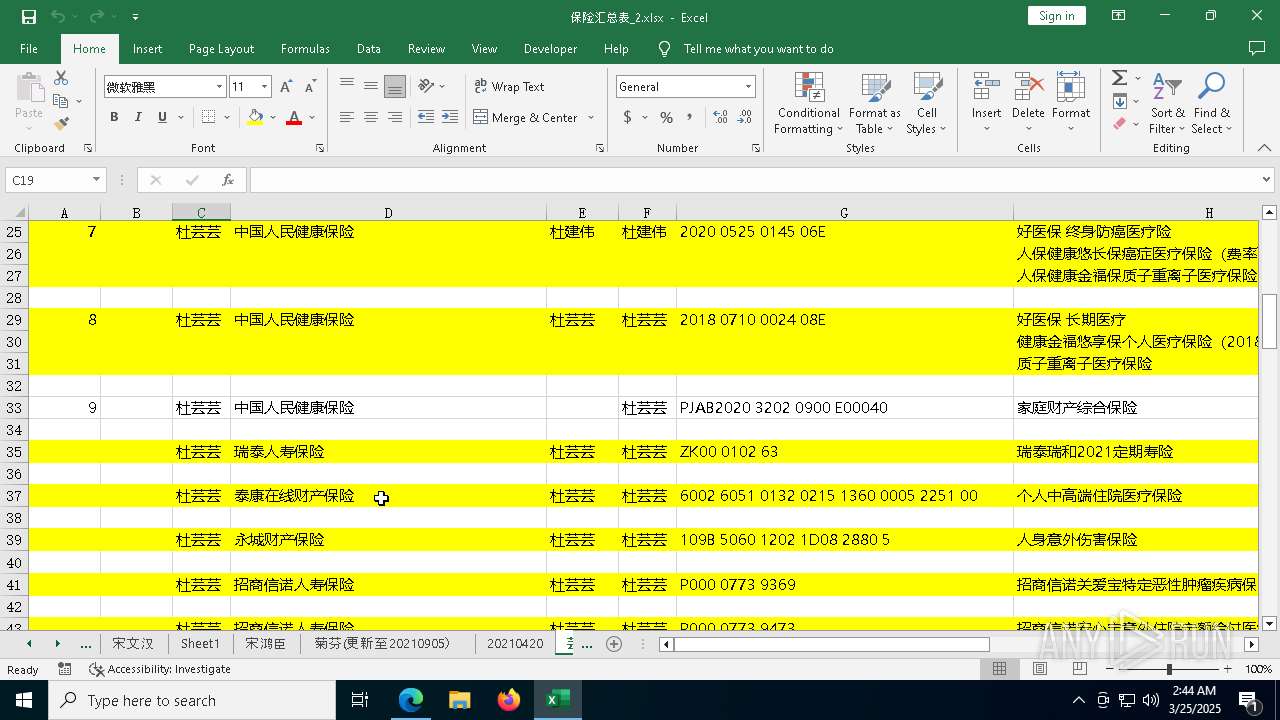The height and width of the screenshot is (720, 1280).
Task: Click Merge & Center
Action: pos(526,117)
